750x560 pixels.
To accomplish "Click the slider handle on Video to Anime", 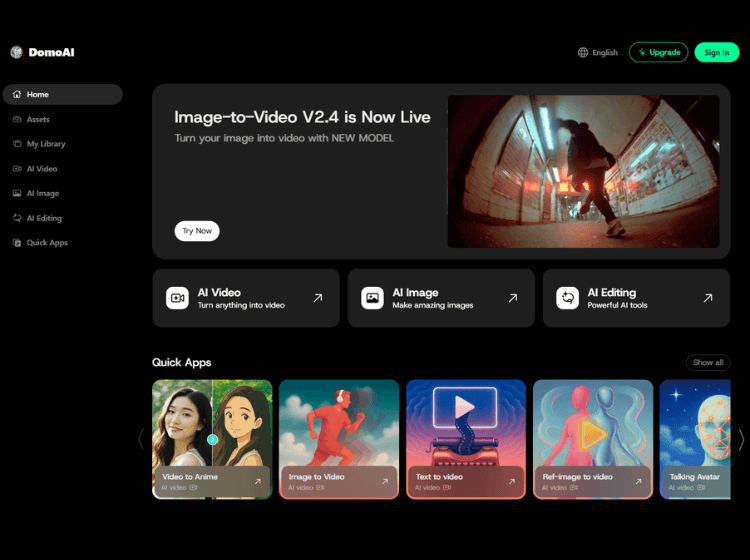I will [212, 439].
